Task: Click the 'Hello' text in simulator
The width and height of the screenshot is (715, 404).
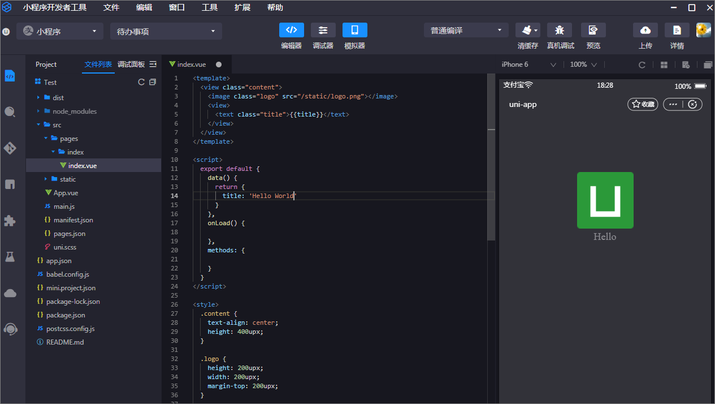Action: point(605,237)
